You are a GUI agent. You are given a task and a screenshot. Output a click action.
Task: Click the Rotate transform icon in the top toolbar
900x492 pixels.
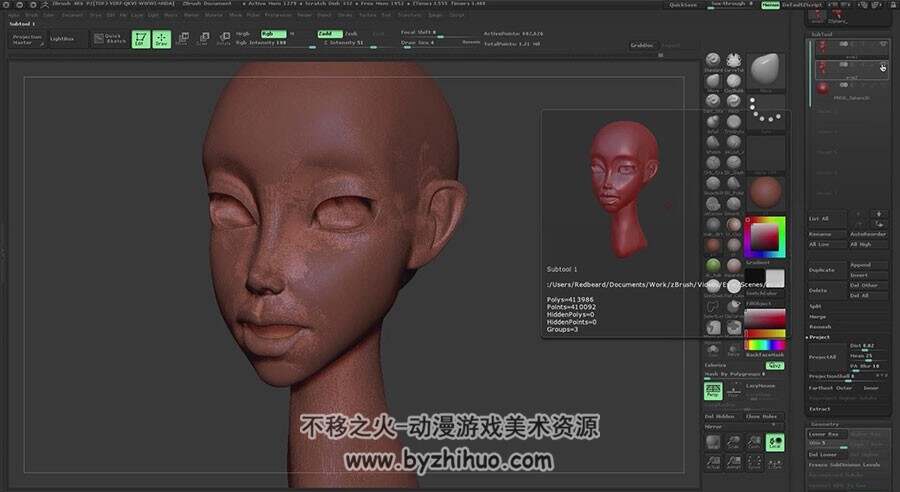224,39
